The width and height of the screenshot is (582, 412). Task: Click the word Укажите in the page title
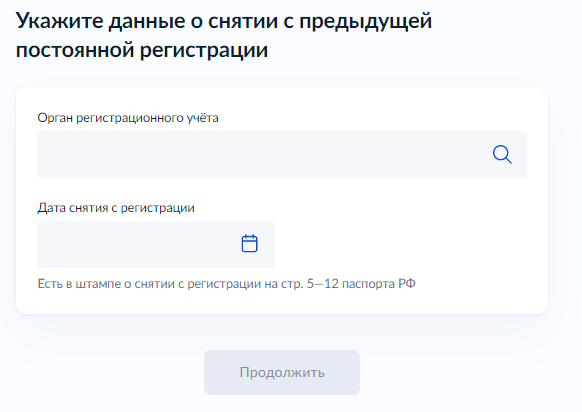coord(59,21)
